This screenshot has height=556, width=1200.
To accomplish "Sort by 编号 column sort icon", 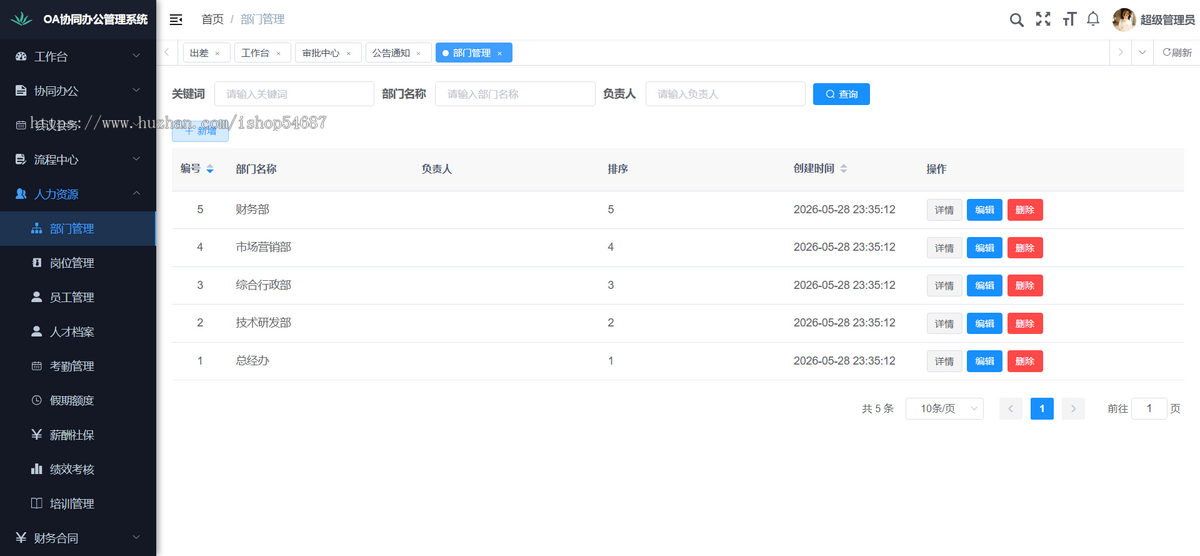I will [210, 169].
